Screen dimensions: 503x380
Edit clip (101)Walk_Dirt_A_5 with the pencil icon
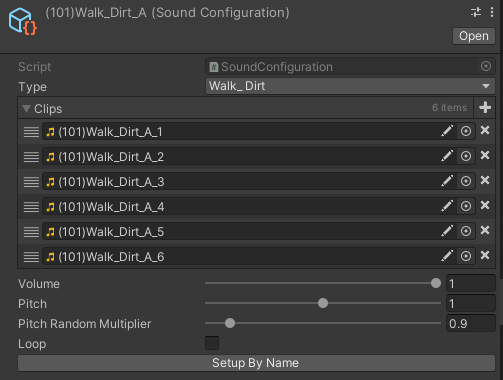click(447, 231)
